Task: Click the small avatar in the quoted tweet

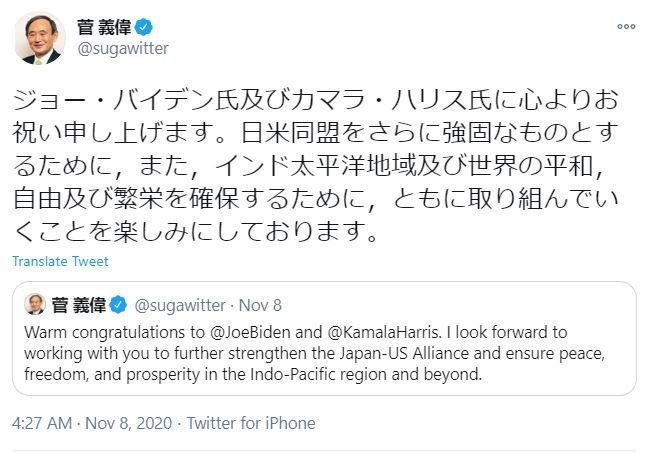Action: tap(34, 305)
